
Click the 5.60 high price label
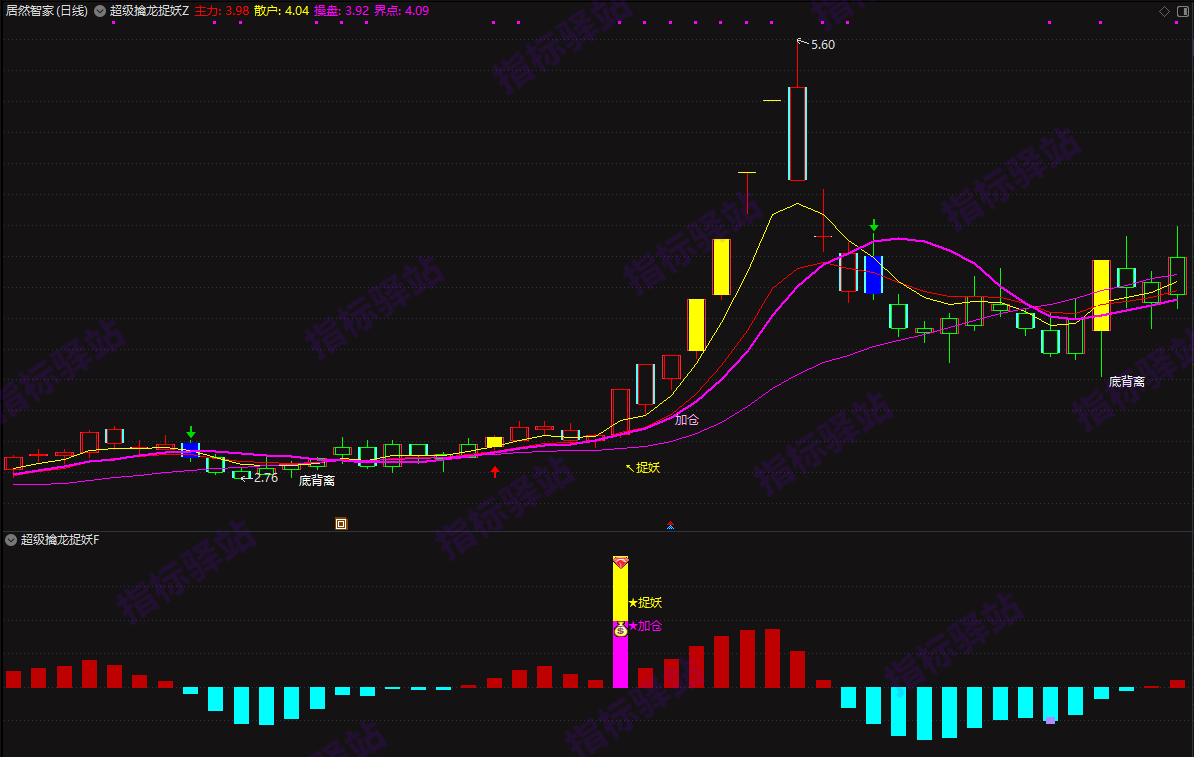click(822, 45)
